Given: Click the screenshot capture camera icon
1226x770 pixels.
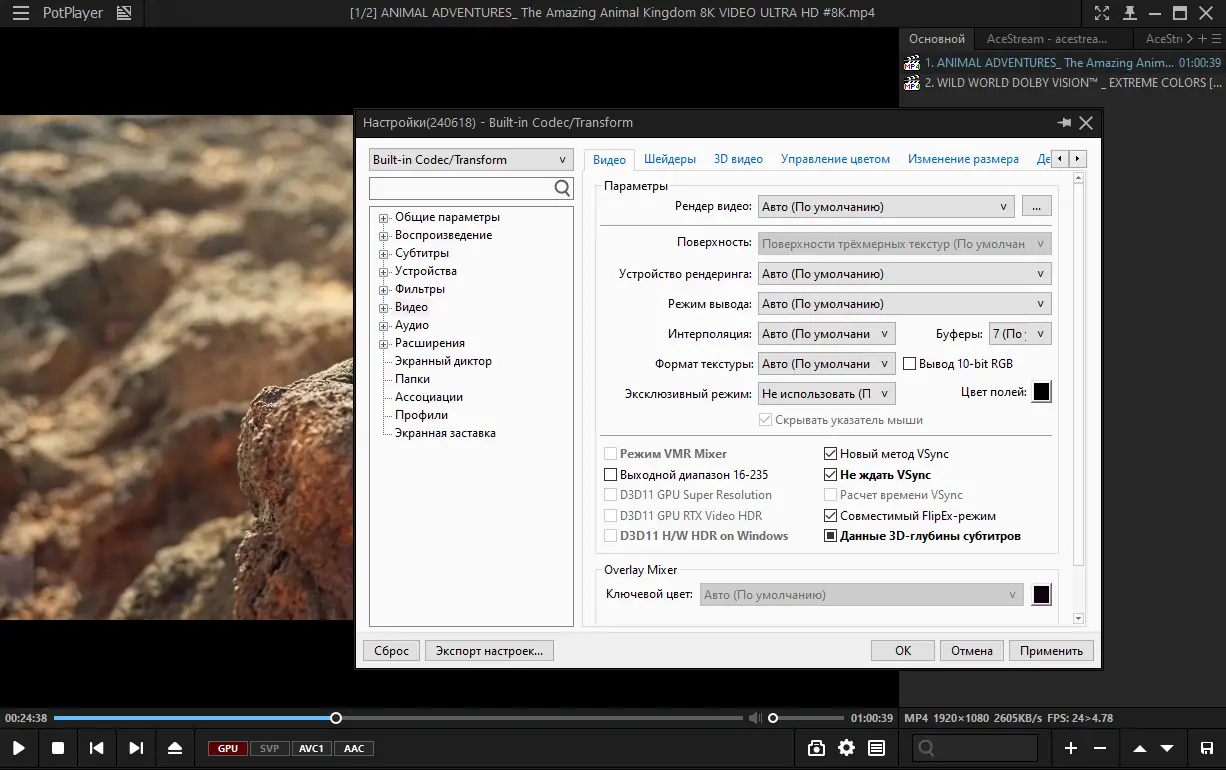Looking at the screenshot, I should 816,748.
